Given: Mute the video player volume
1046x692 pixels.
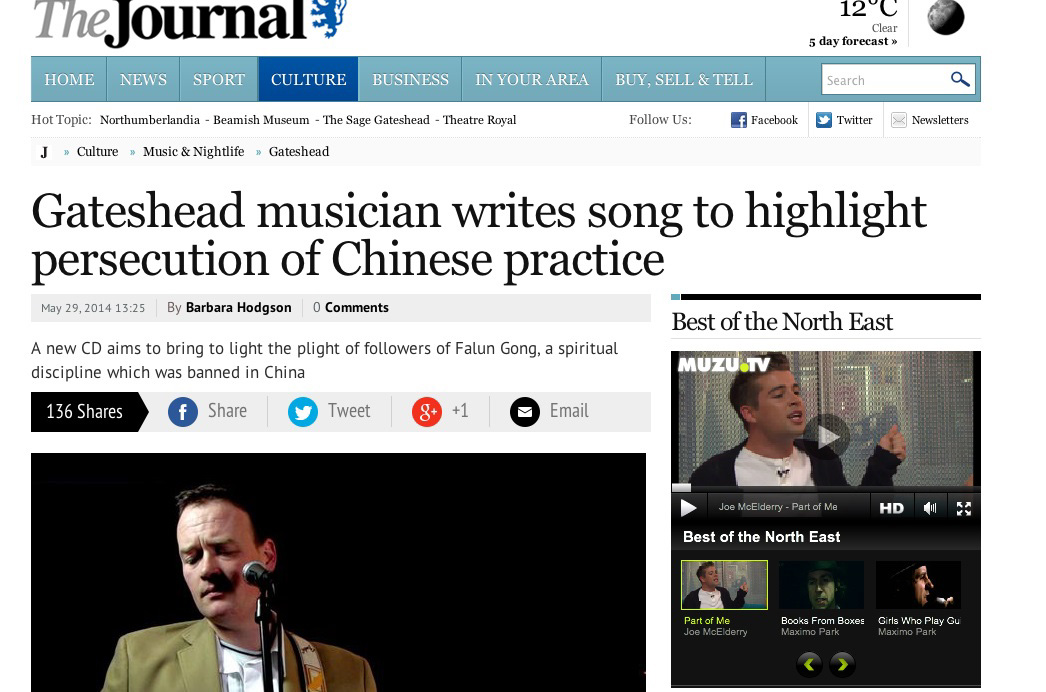Looking at the screenshot, I should tap(930, 508).
